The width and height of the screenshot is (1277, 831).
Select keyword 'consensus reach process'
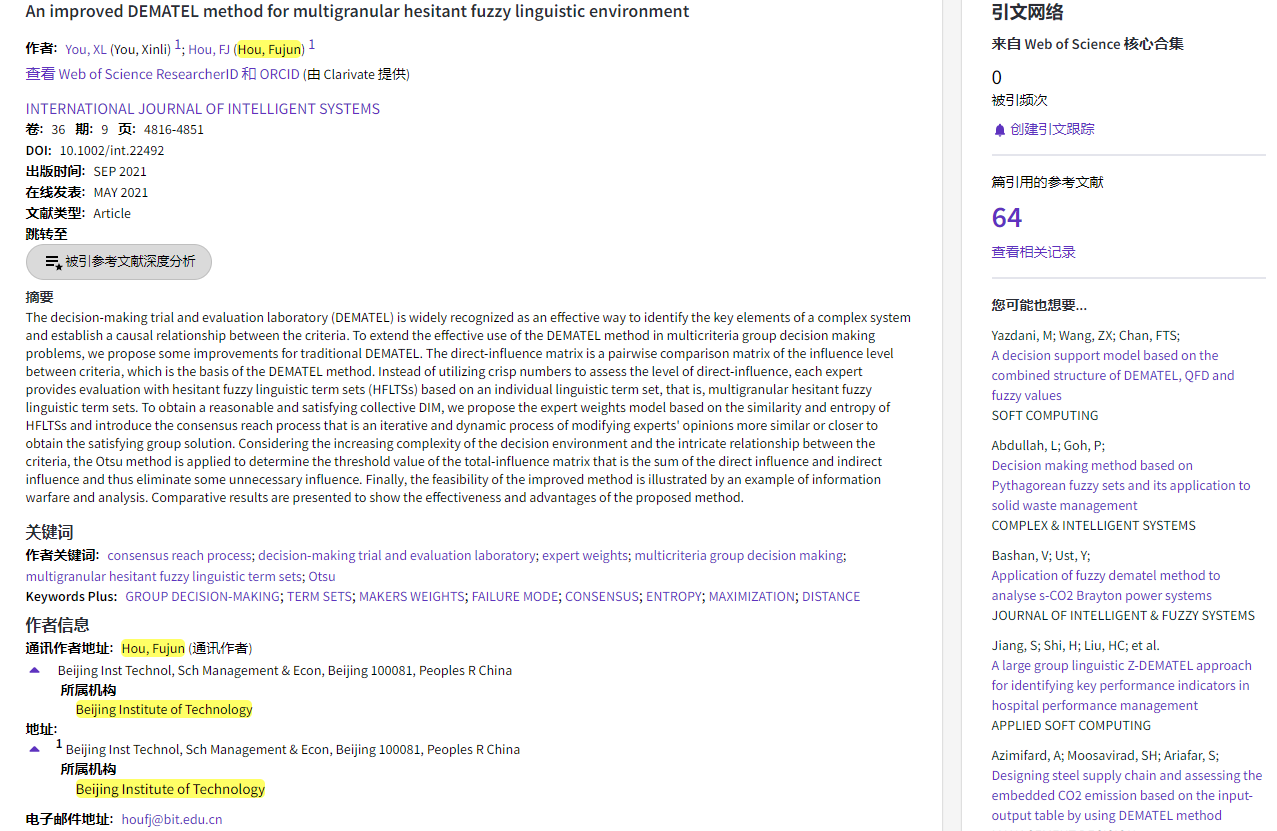tap(179, 555)
